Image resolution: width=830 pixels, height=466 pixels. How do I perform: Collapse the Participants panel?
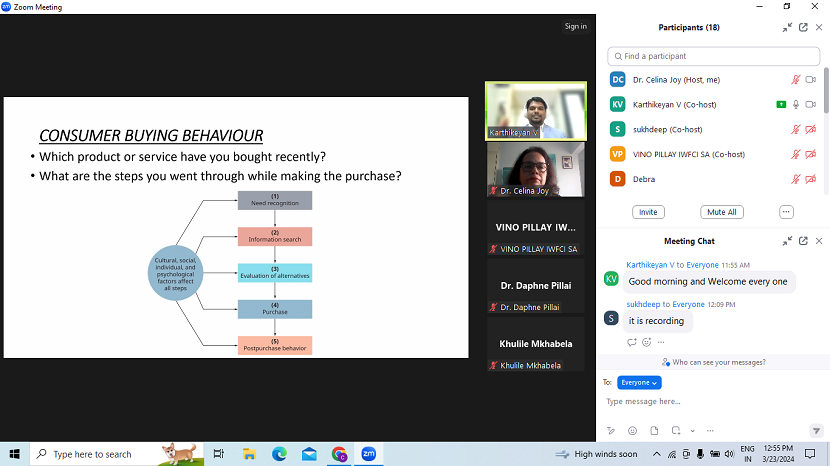[787, 27]
